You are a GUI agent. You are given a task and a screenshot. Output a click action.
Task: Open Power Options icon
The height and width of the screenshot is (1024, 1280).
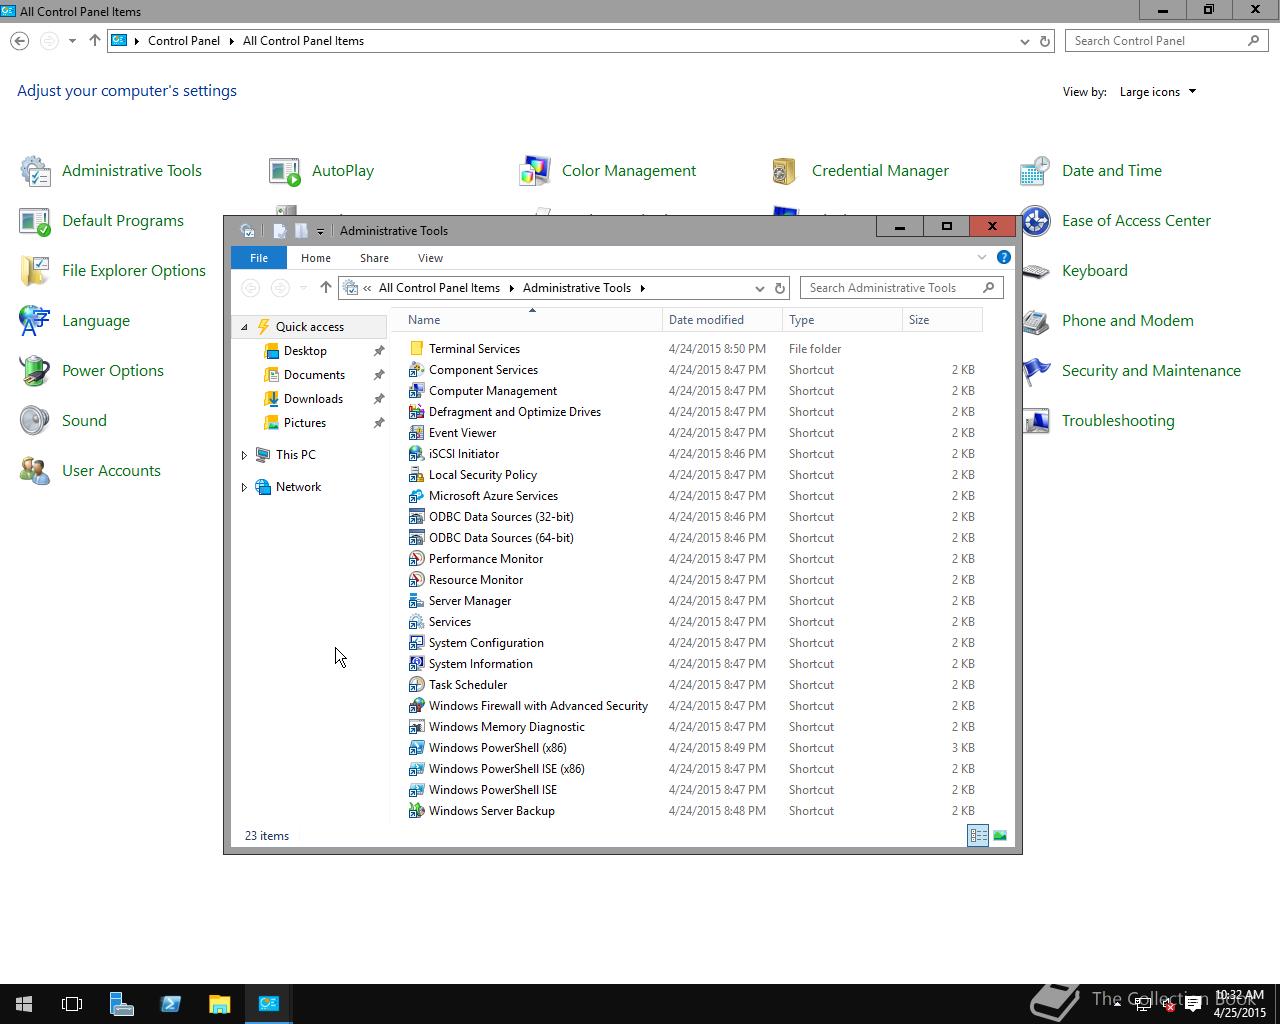click(x=35, y=371)
